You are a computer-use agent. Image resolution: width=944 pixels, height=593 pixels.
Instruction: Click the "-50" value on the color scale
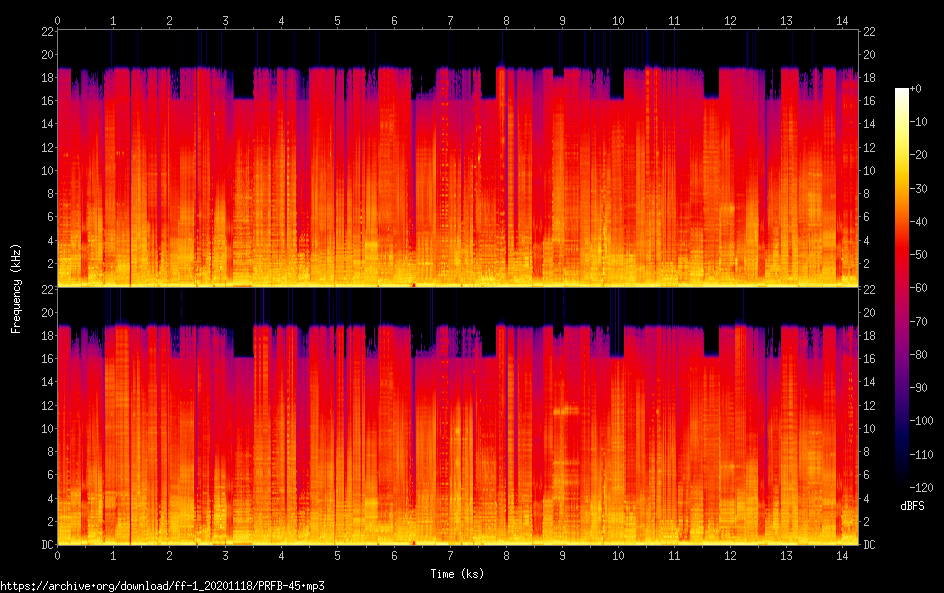point(919,255)
